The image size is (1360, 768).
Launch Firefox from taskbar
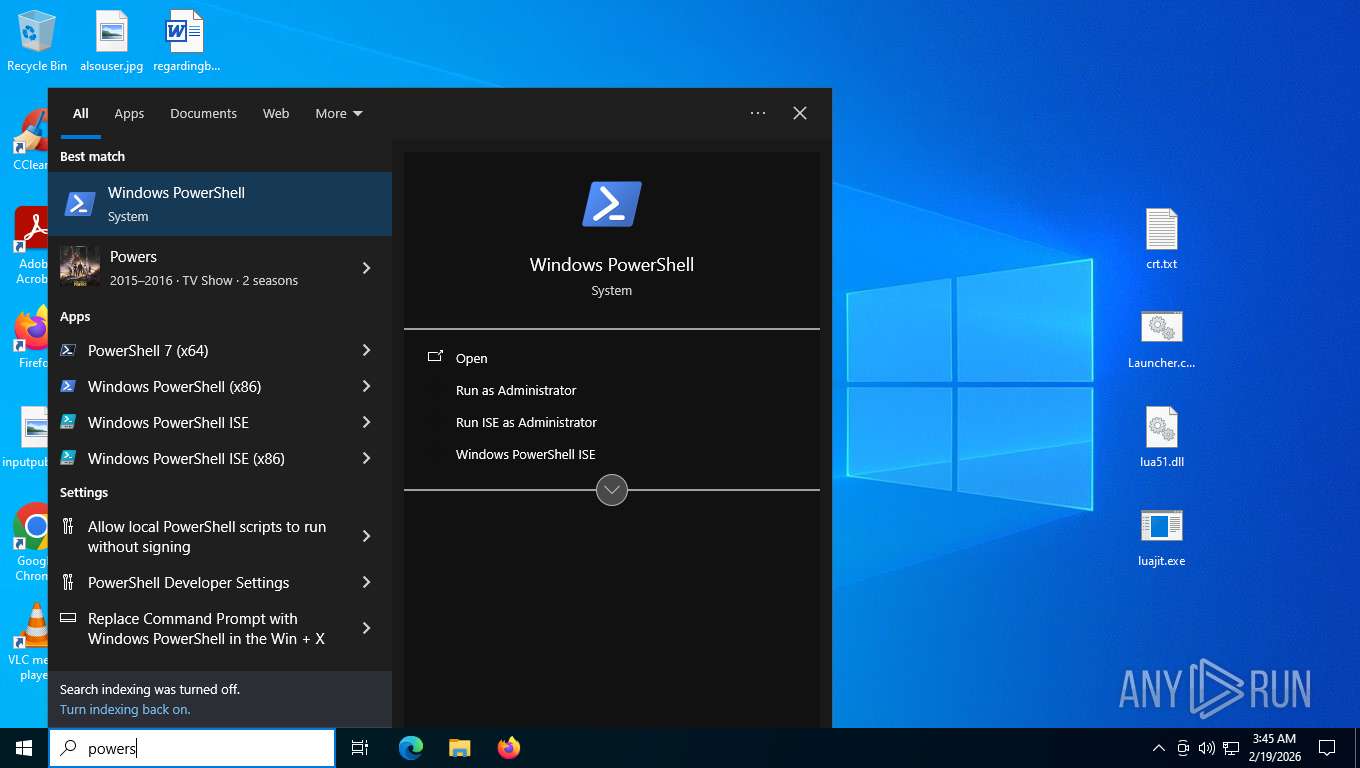pos(509,748)
